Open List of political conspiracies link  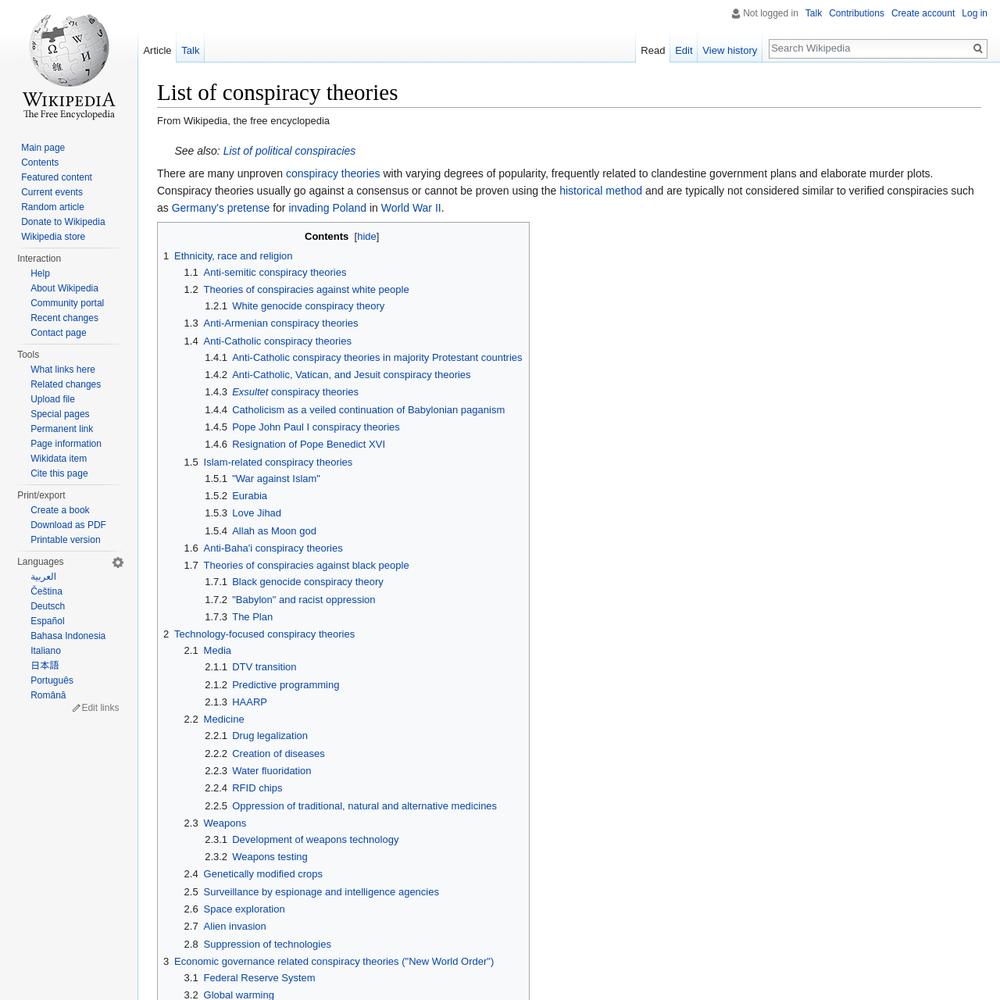289,151
